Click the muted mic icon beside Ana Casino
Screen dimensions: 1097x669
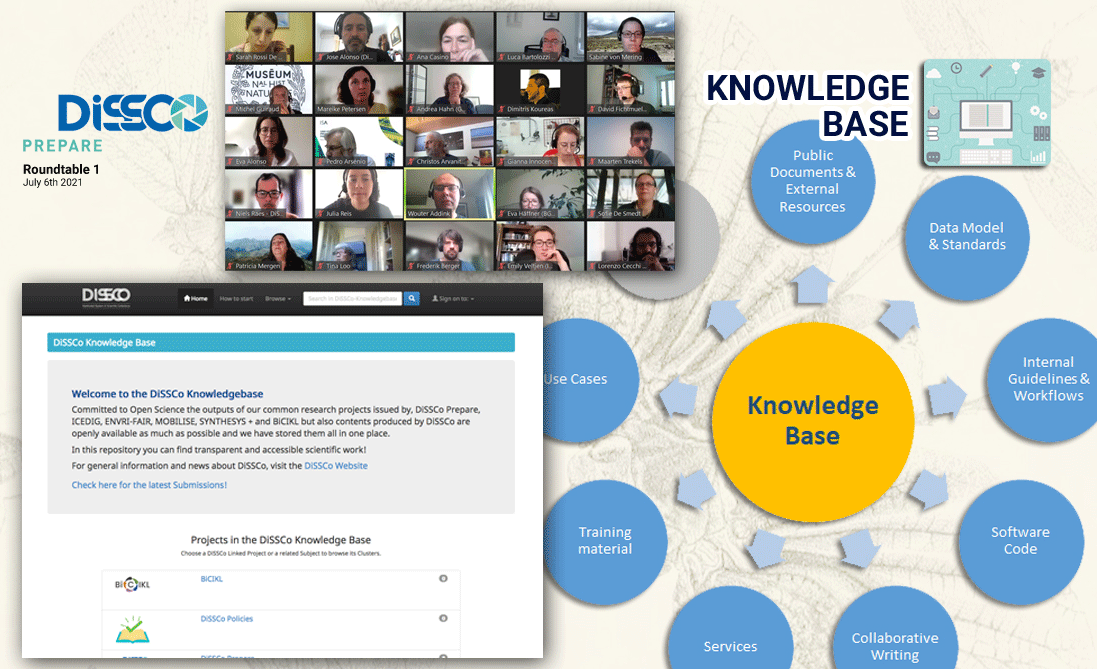click(x=411, y=57)
